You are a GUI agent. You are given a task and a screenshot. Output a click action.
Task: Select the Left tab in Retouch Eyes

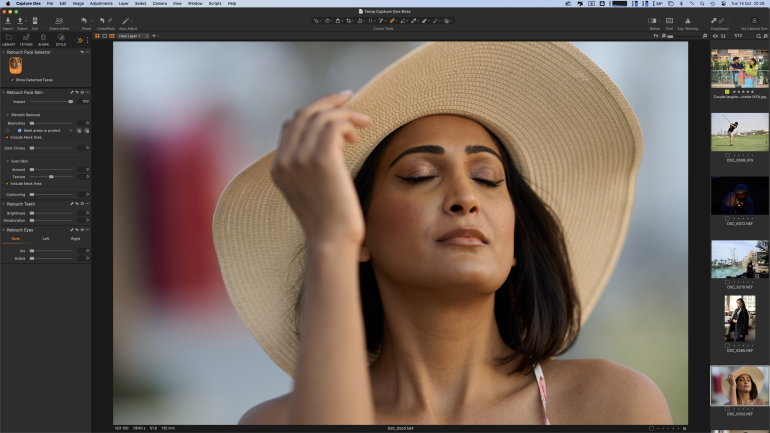coord(46,239)
